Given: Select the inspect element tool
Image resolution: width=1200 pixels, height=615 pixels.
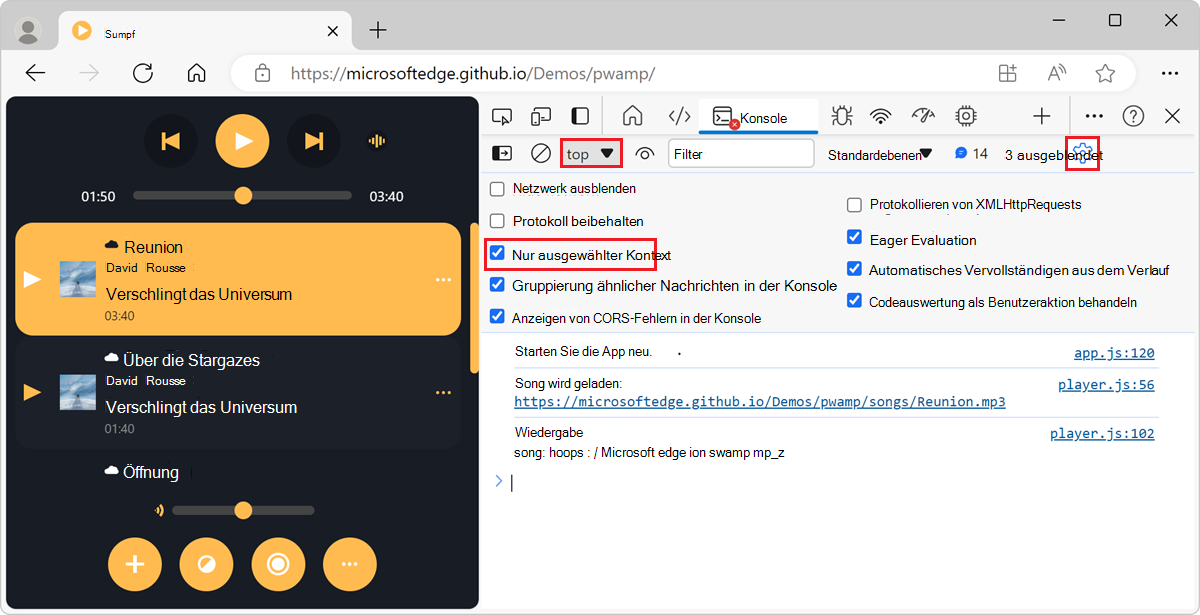Looking at the screenshot, I should click(x=502, y=116).
